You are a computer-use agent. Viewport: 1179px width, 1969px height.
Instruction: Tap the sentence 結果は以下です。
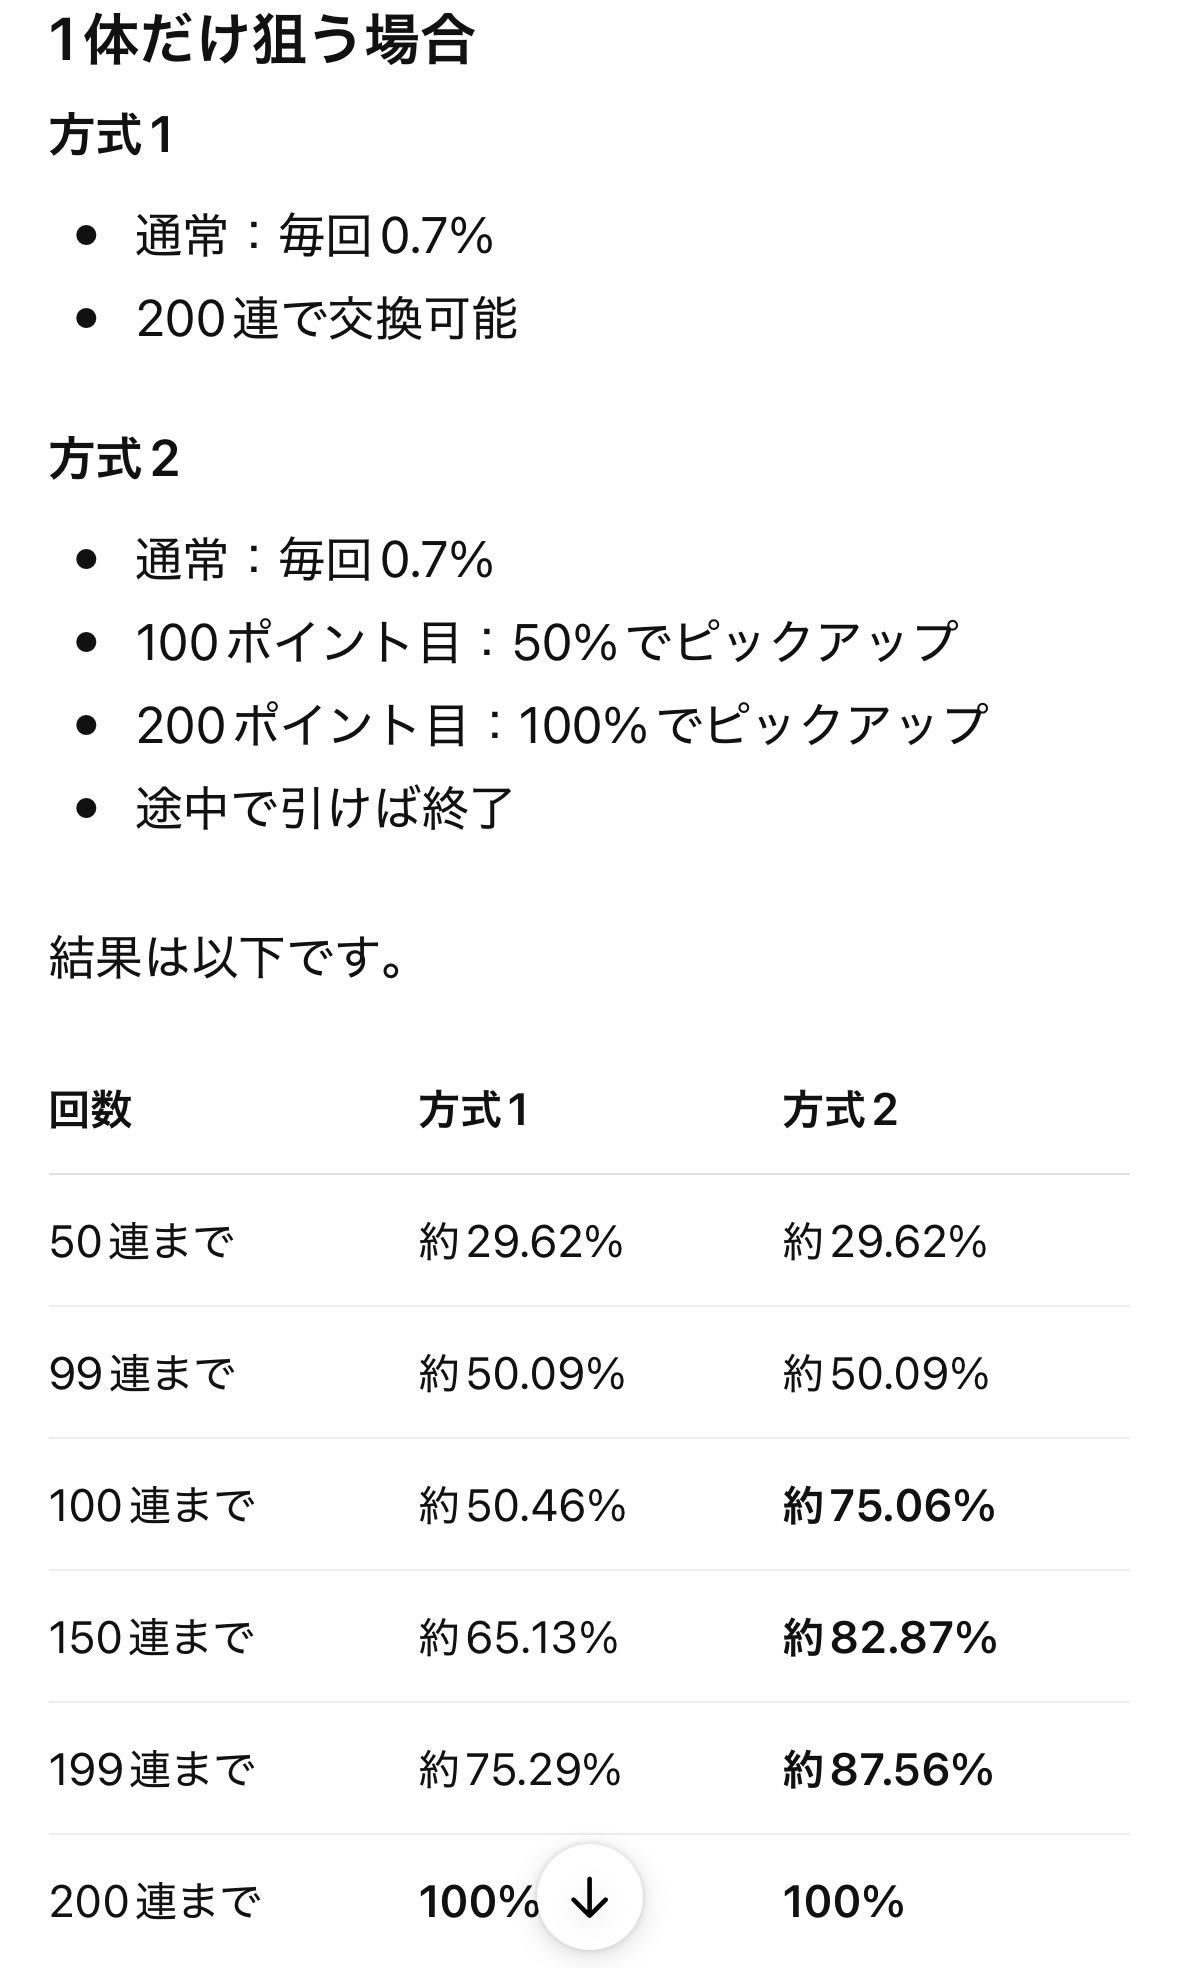[228, 957]
